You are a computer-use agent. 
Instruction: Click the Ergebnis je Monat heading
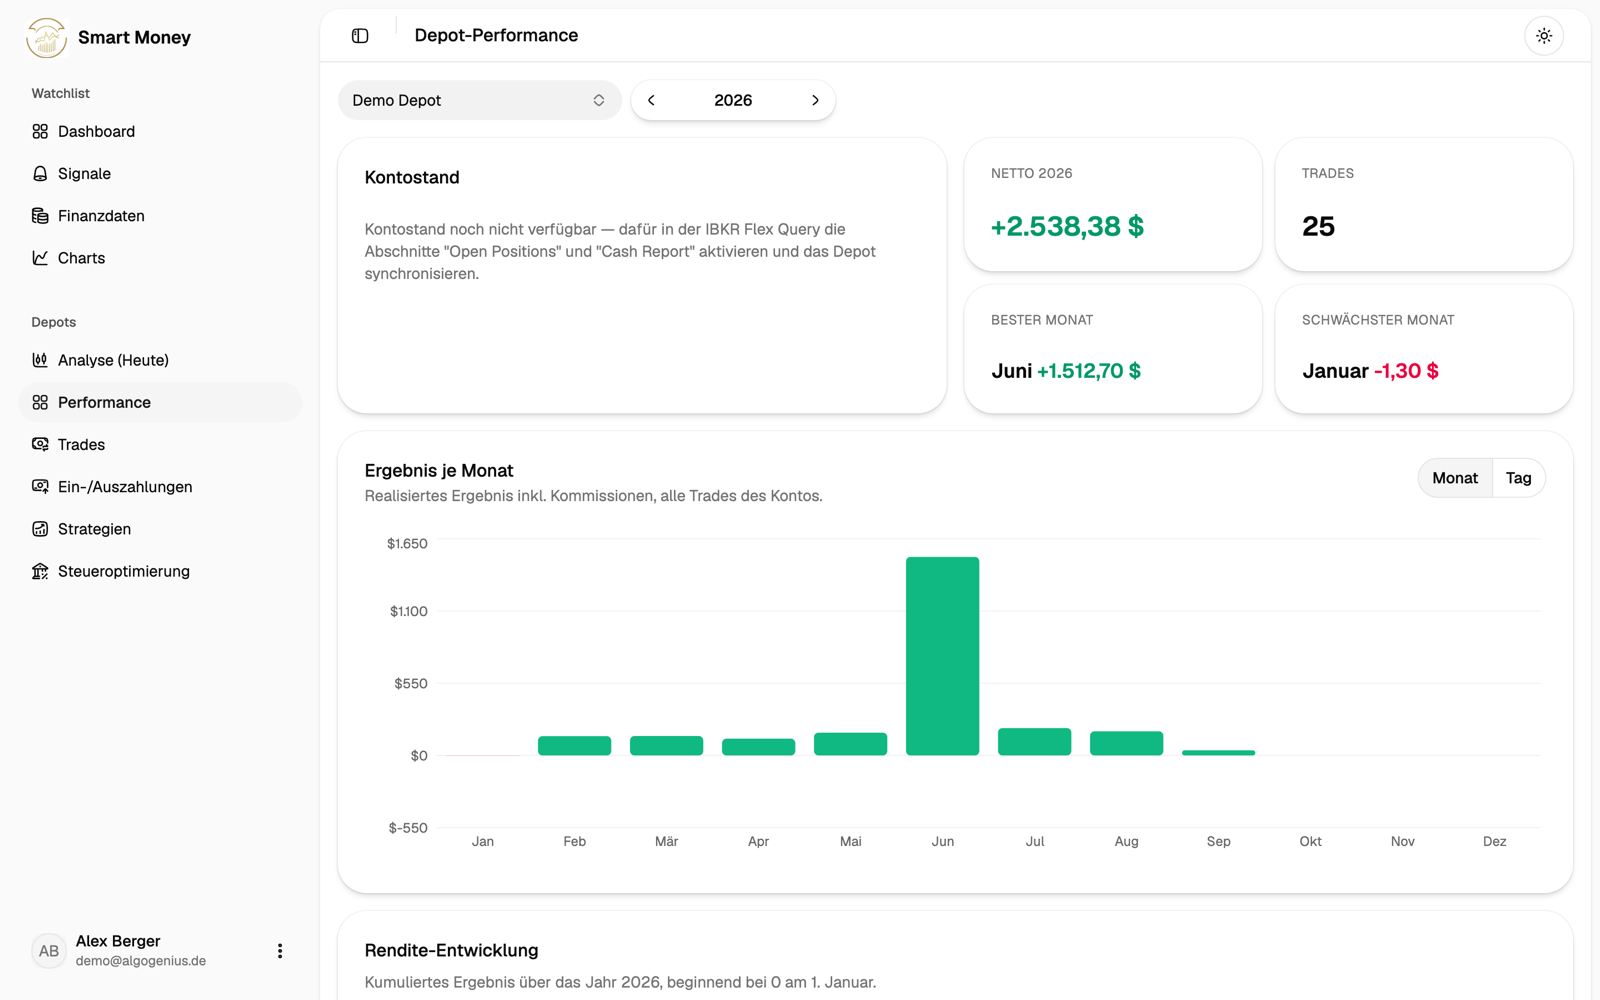439,470
